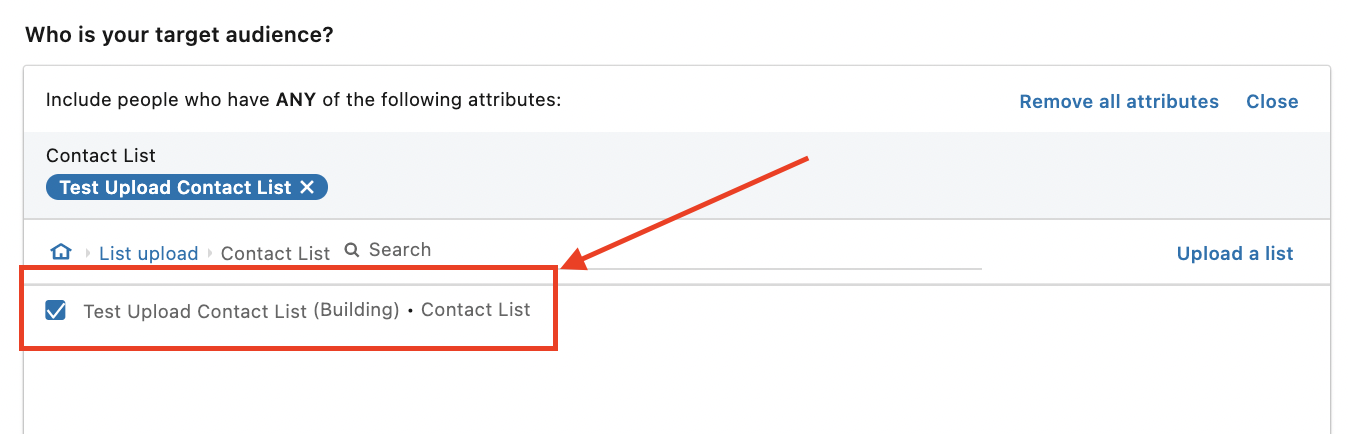
Task: Close the attribute selection panel
Action: [1272, 101]
